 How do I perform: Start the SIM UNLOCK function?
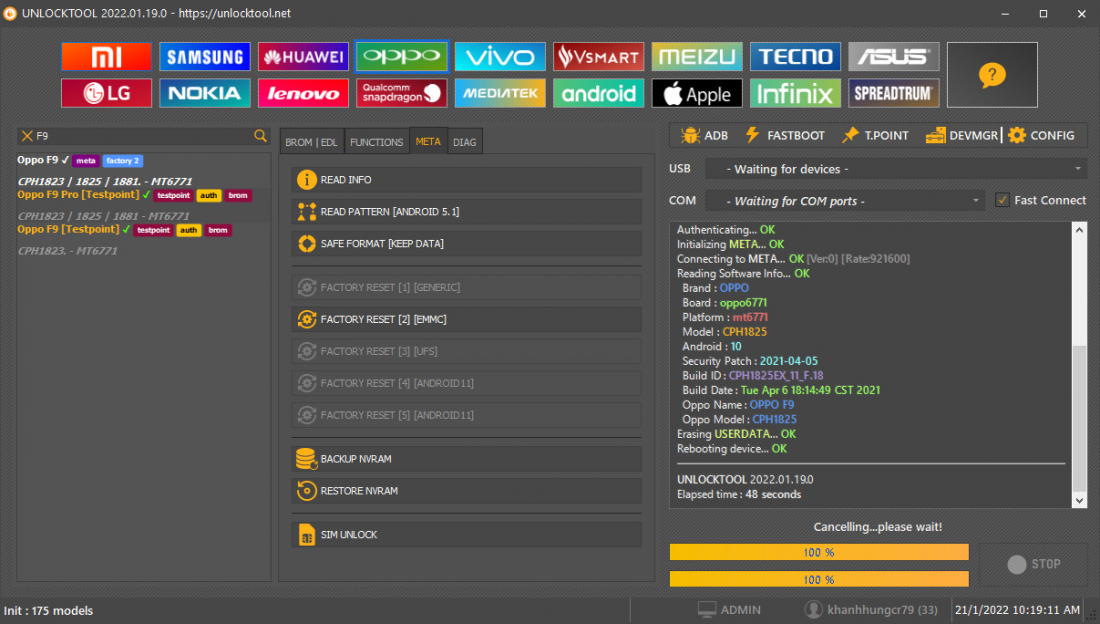pyautogui.click(x=467, y=535)
